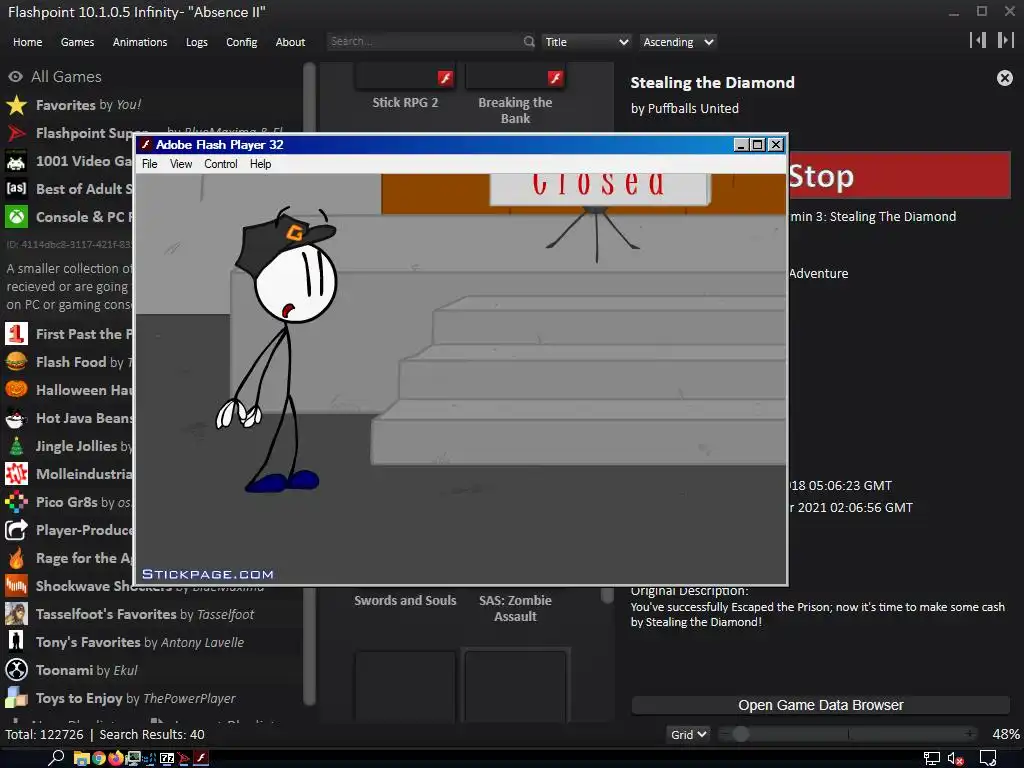The width and height of the screenshot is (1024, 768).
Task: Open the Logs page
Action: click(197, 42)
